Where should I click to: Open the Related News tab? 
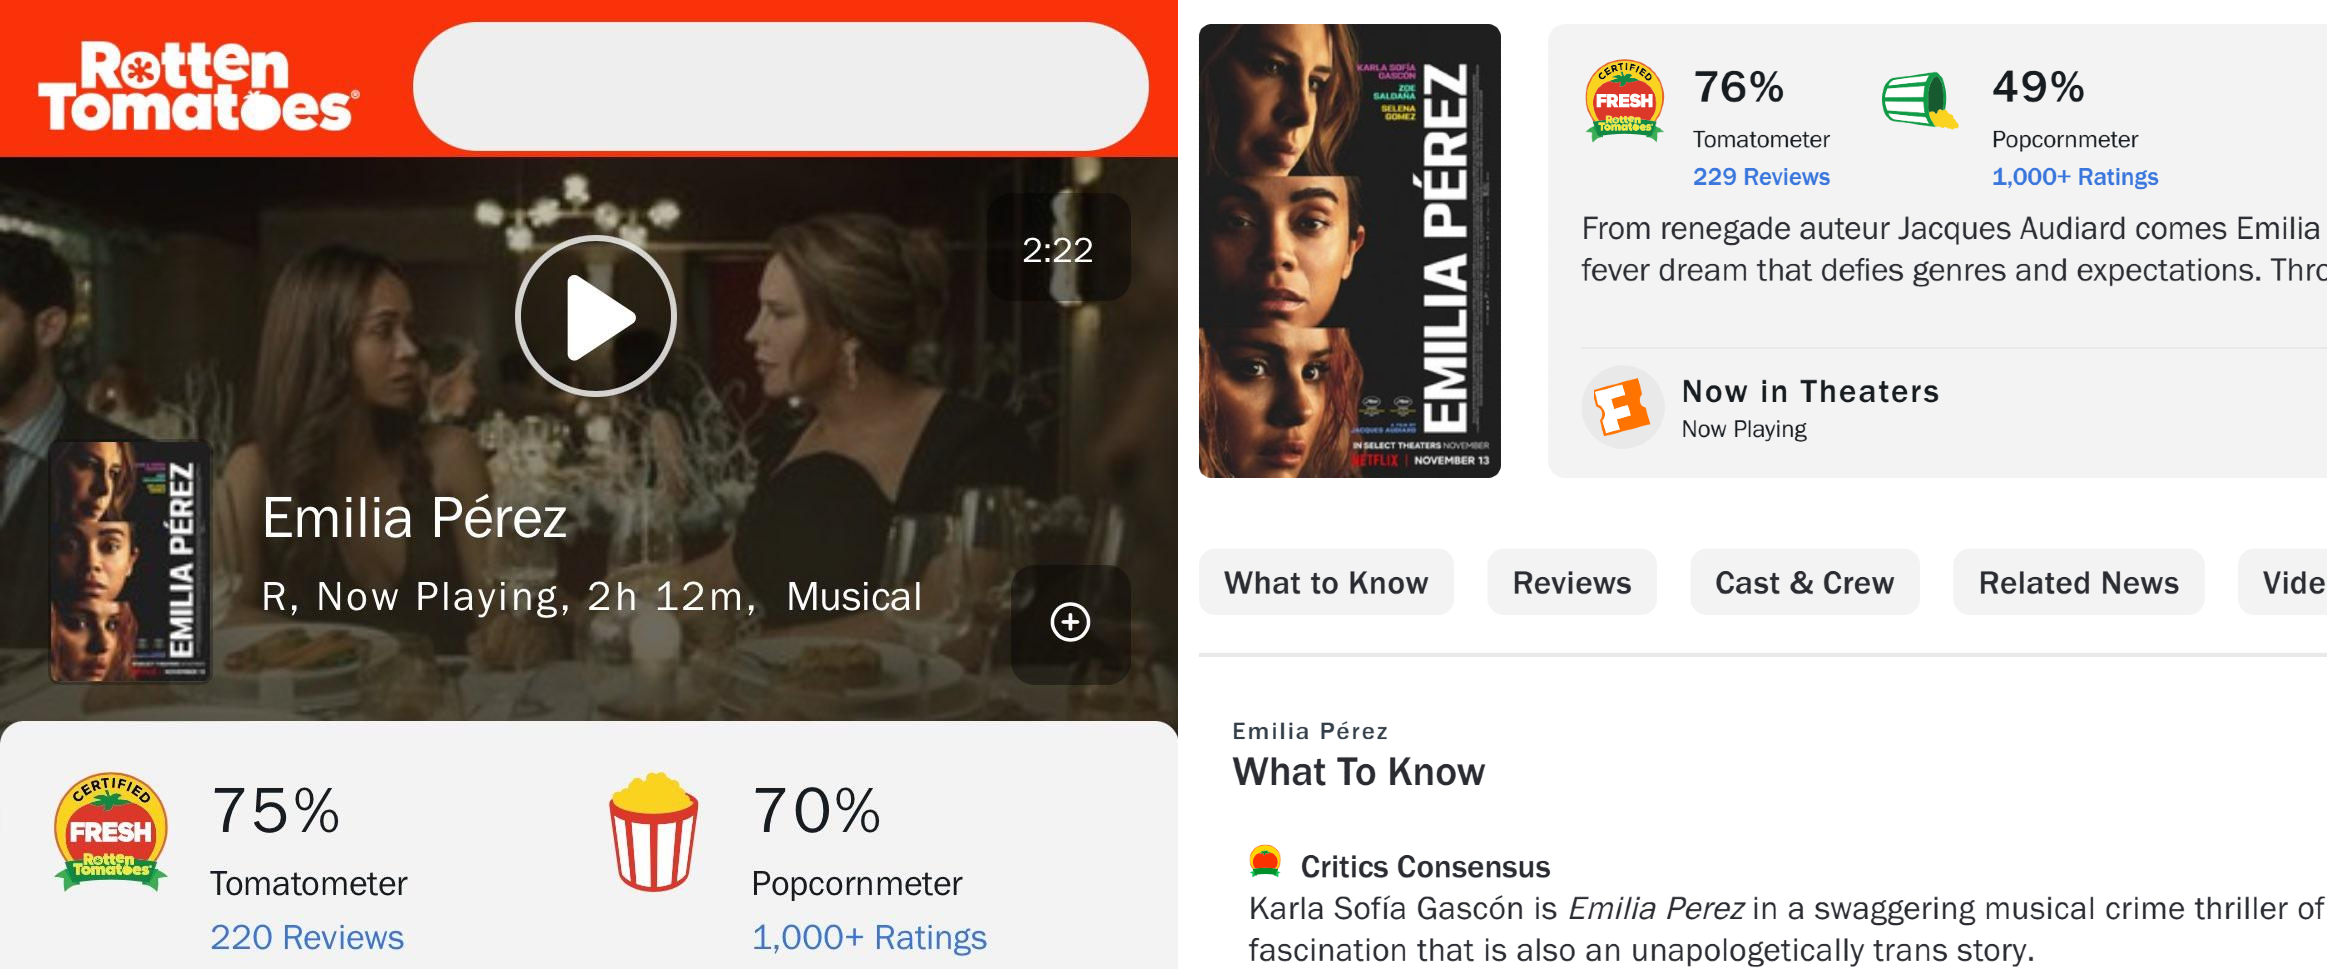pyautogui.click(x=2079, y=582)
